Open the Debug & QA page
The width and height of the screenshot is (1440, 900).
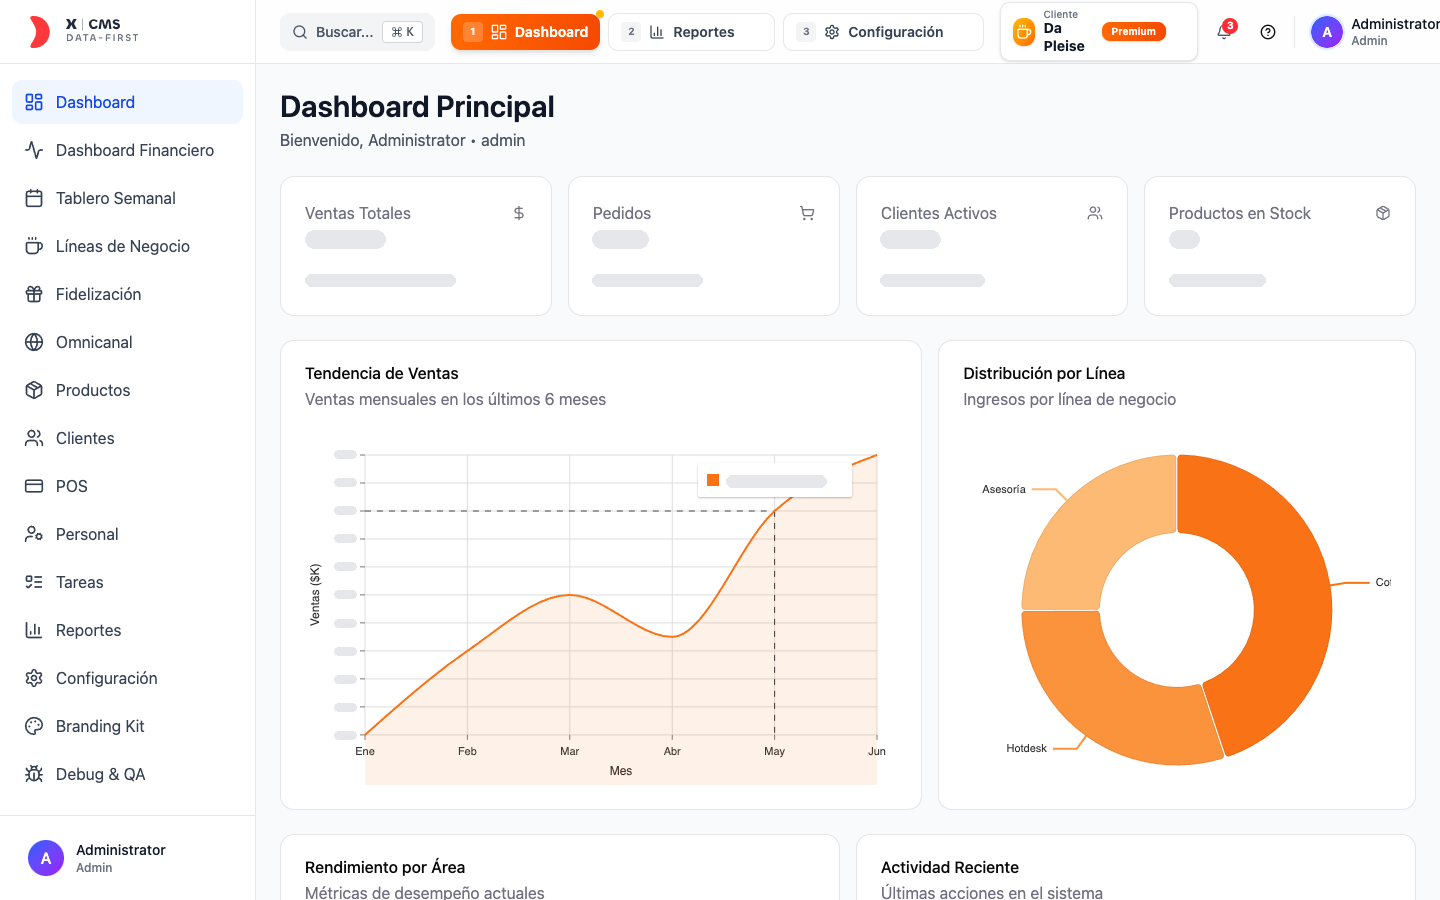[x=127, y=774]
